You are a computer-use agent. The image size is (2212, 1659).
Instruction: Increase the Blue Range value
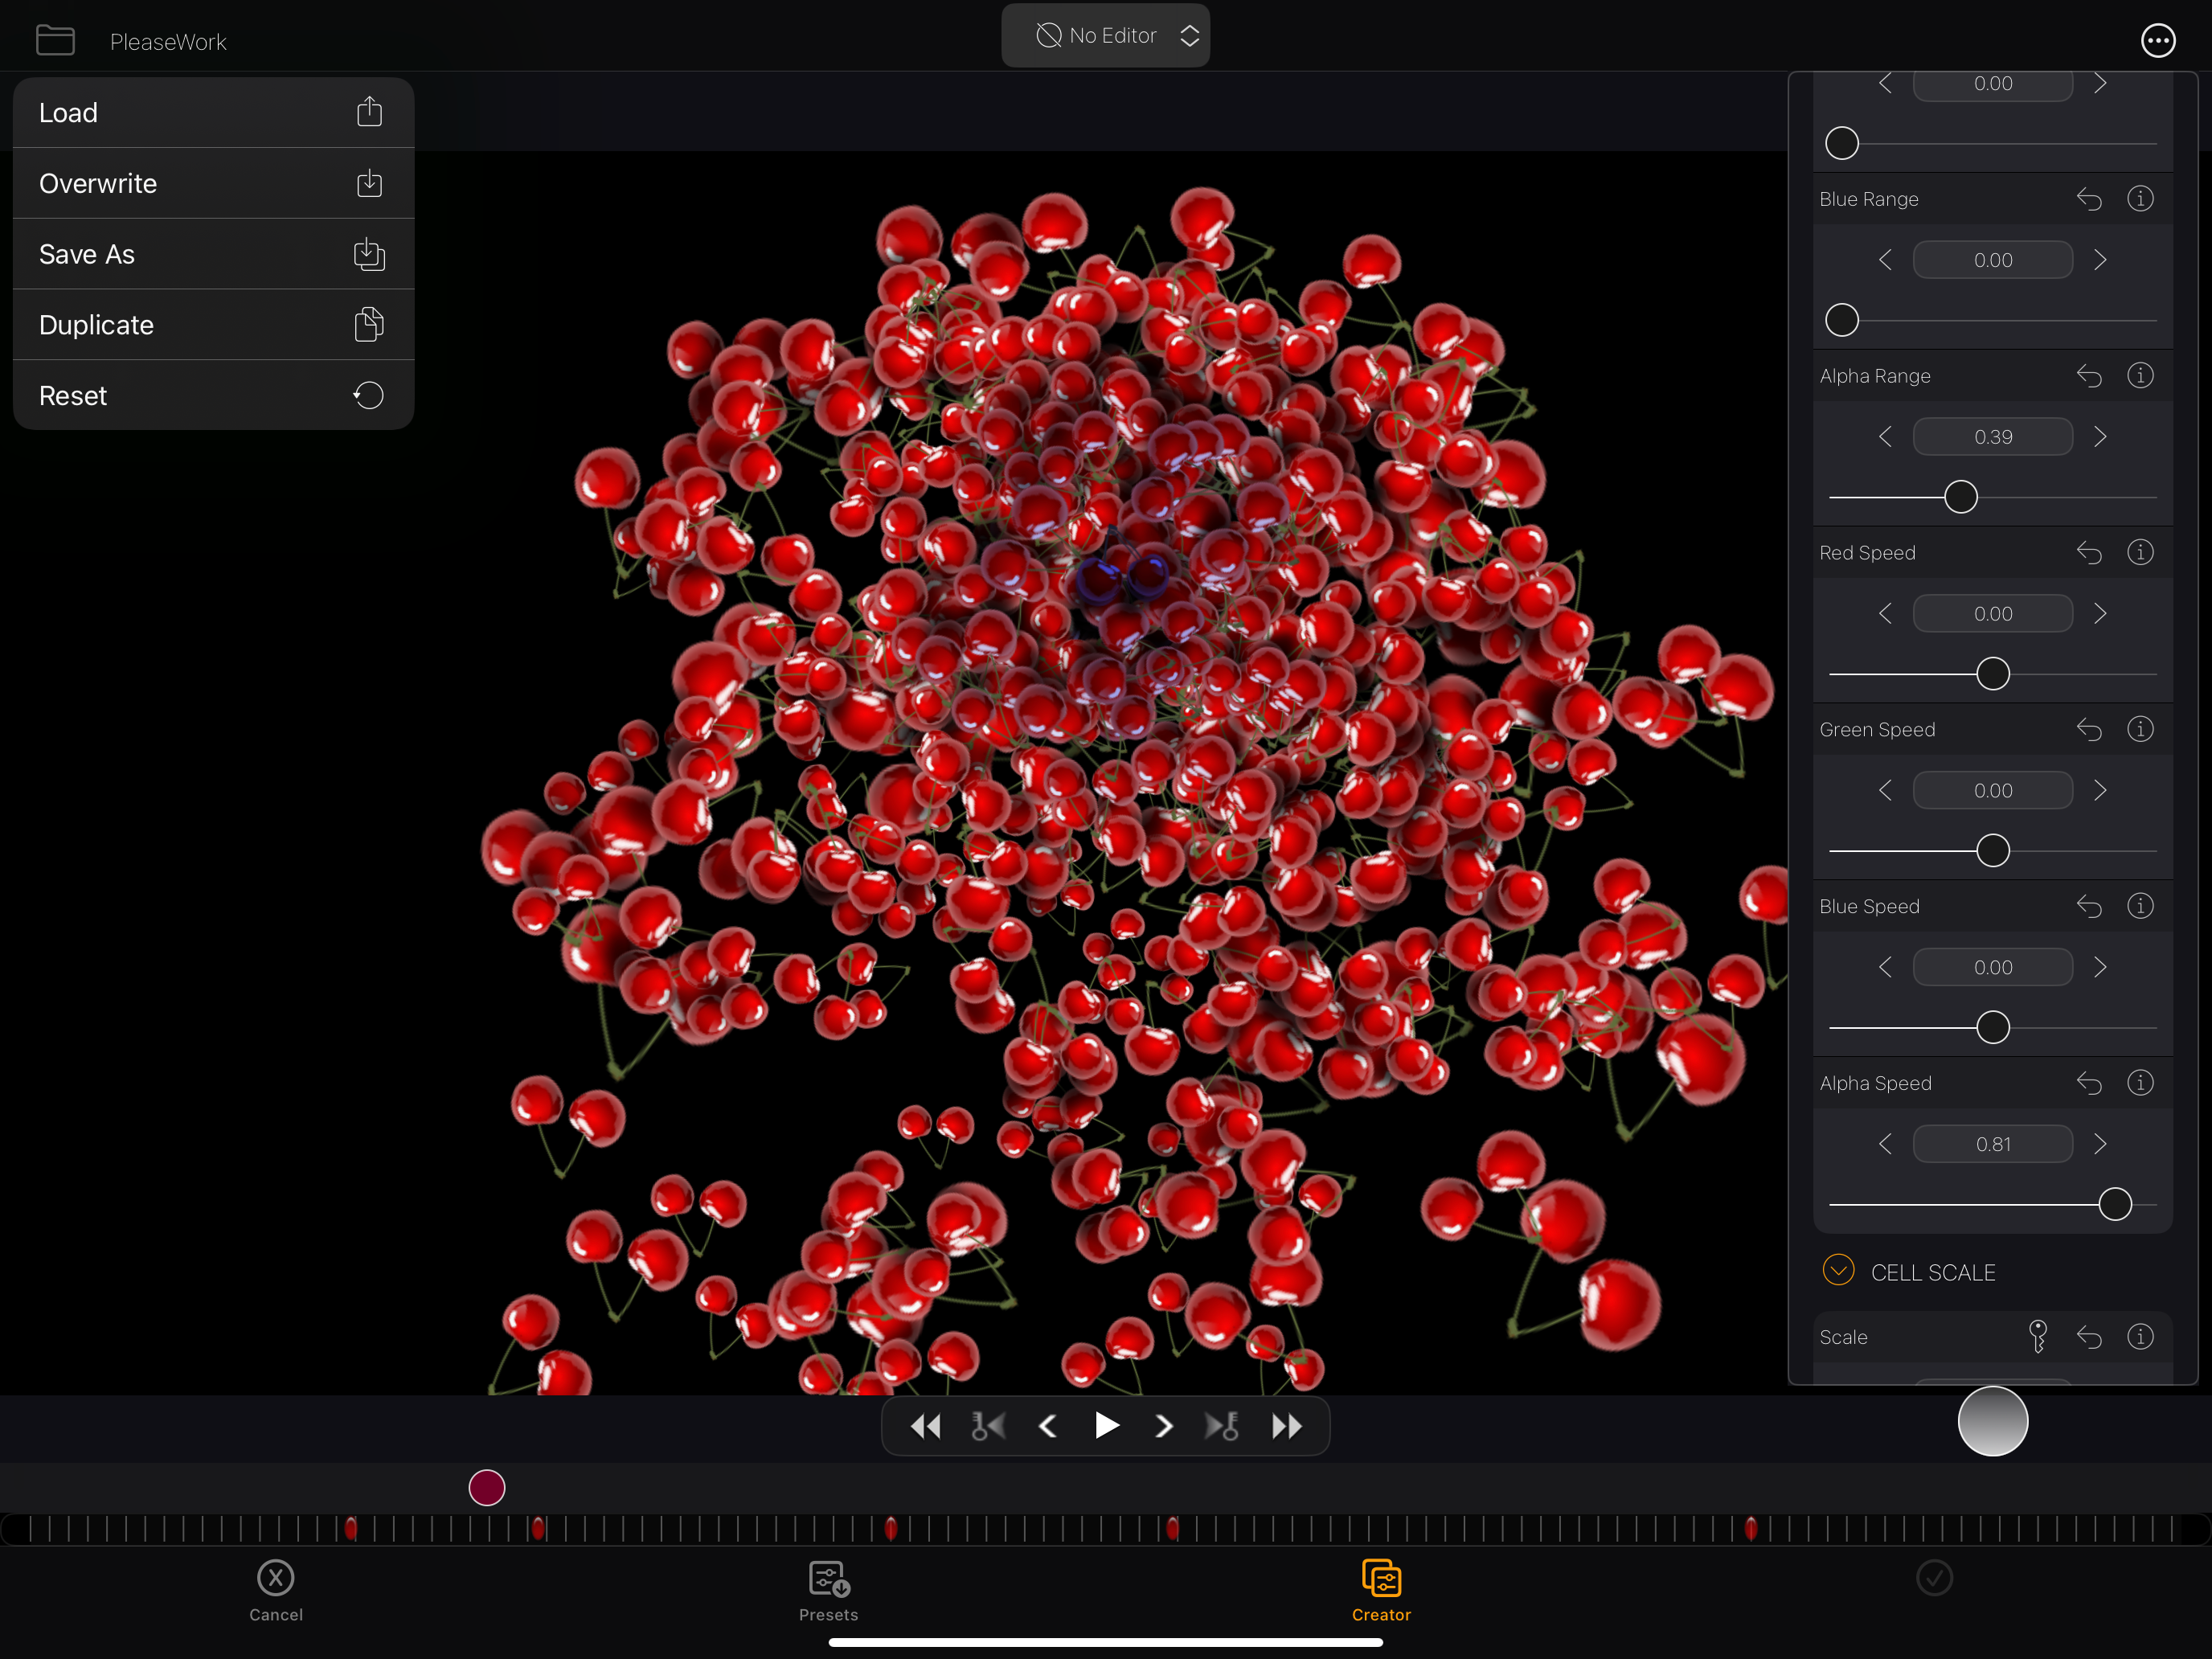click(2100, 260)
